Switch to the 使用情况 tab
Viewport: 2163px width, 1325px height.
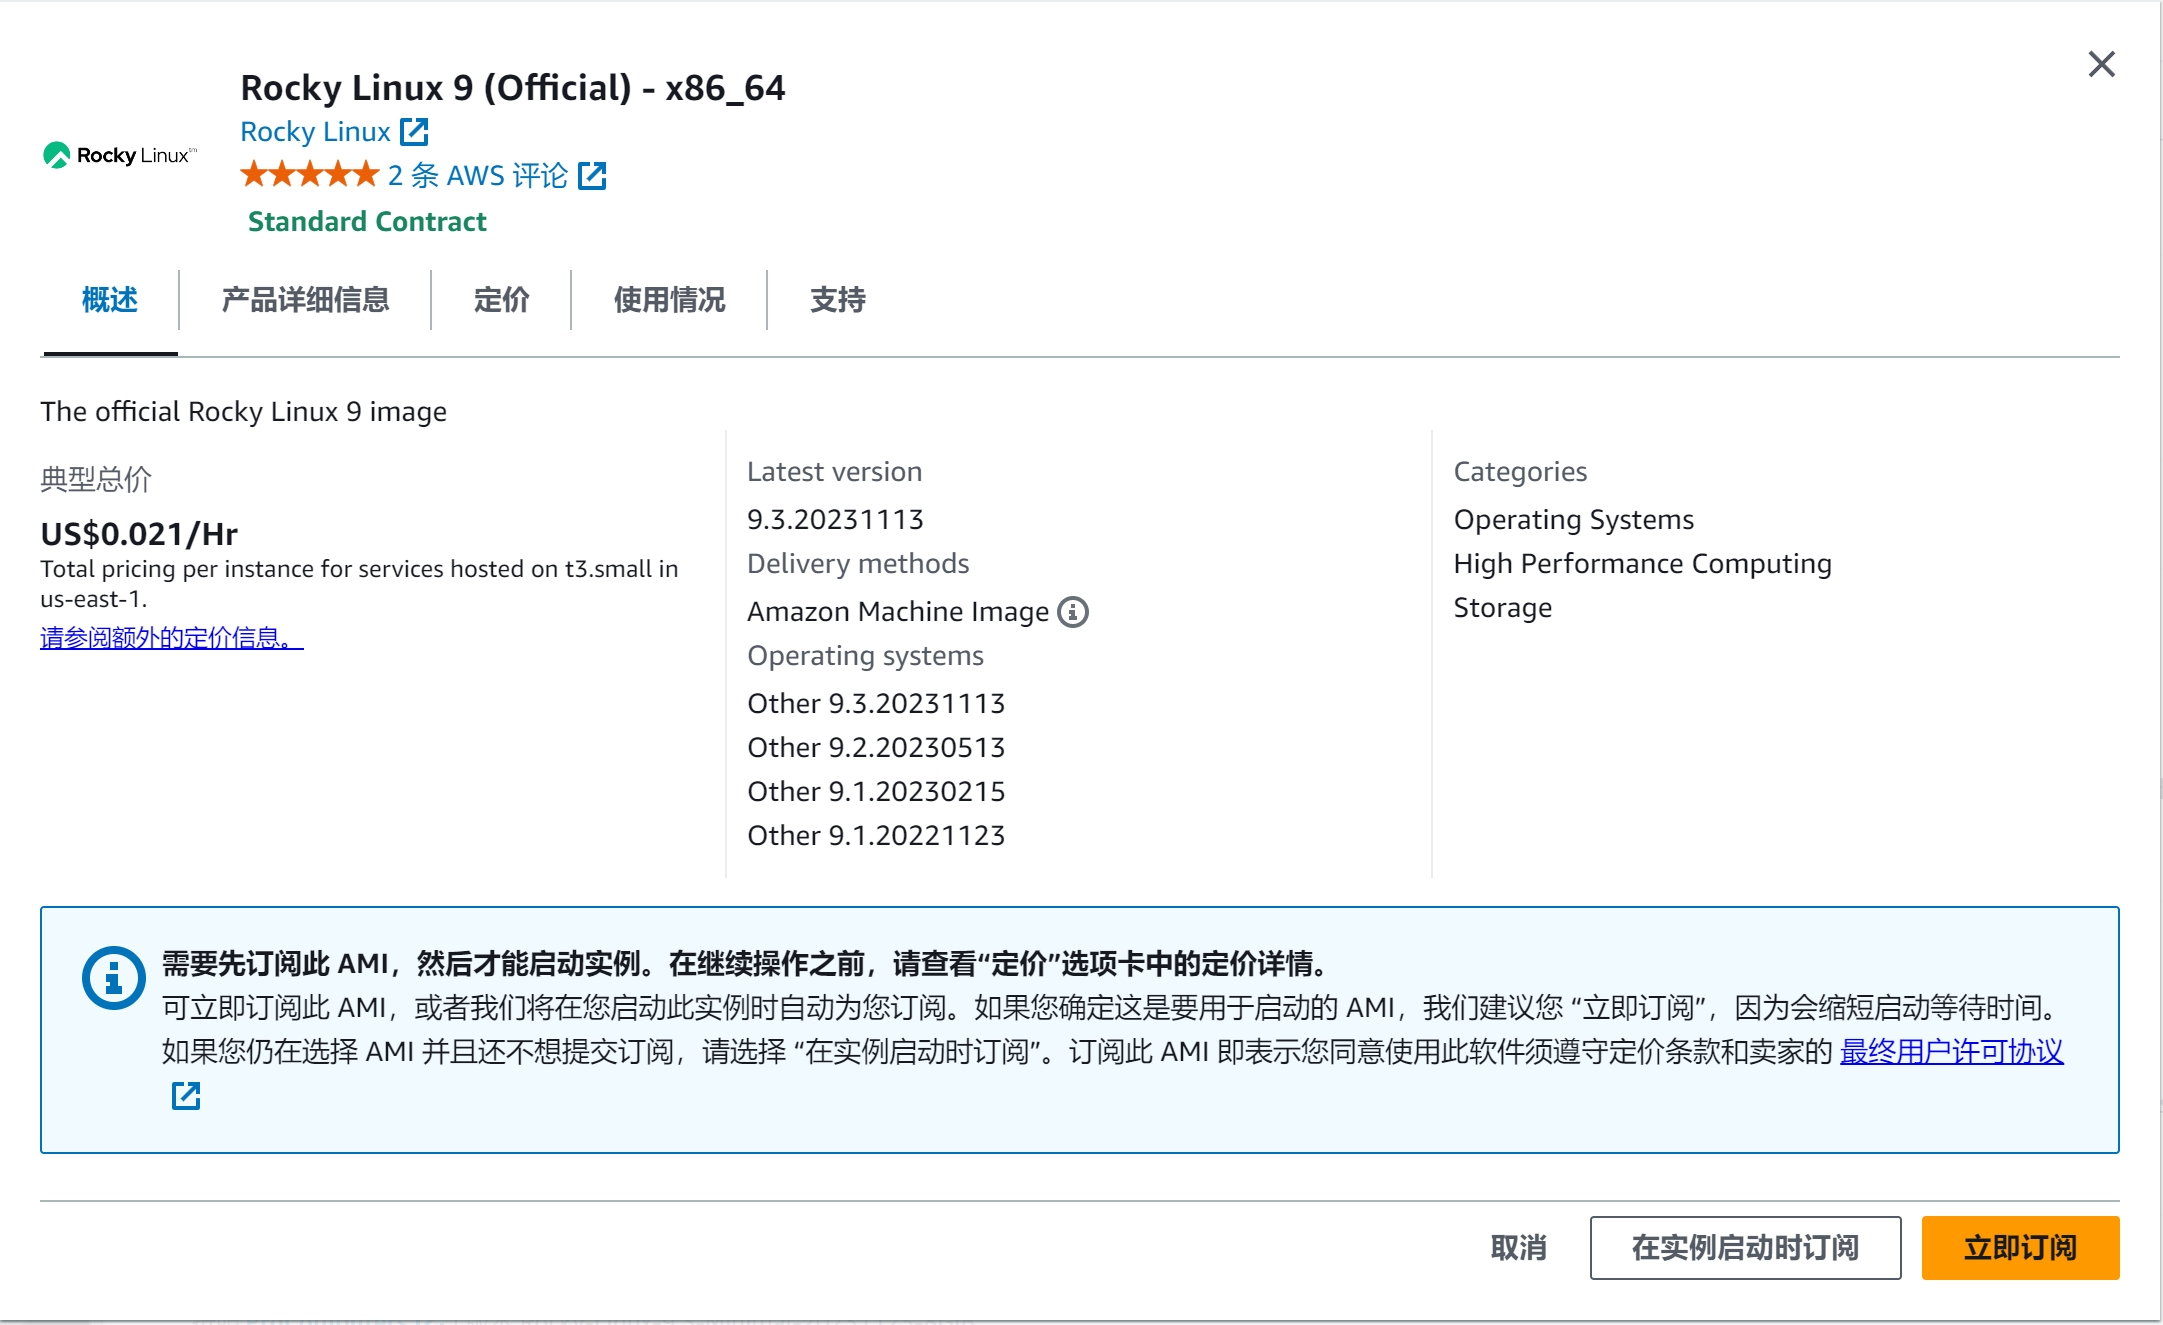tap(669, 300)
